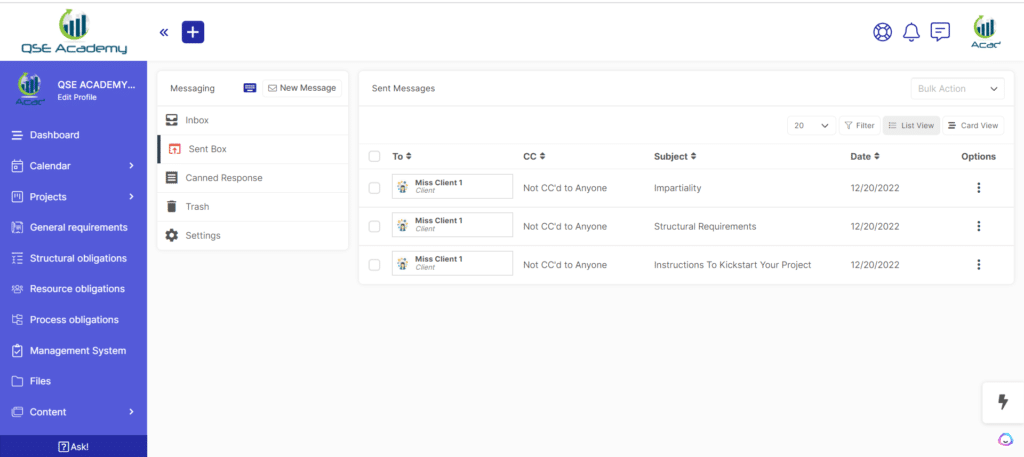Open Canned Response section
The width and height of the screenshot is (1024, 457).
click(x=253, y=178)
